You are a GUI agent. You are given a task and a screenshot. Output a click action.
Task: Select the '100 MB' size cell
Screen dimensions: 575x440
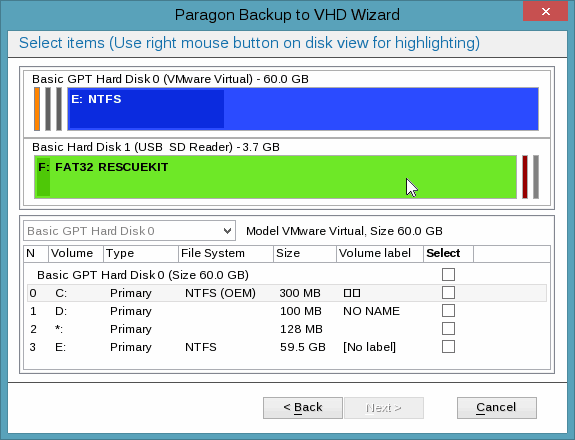point(301,311)
